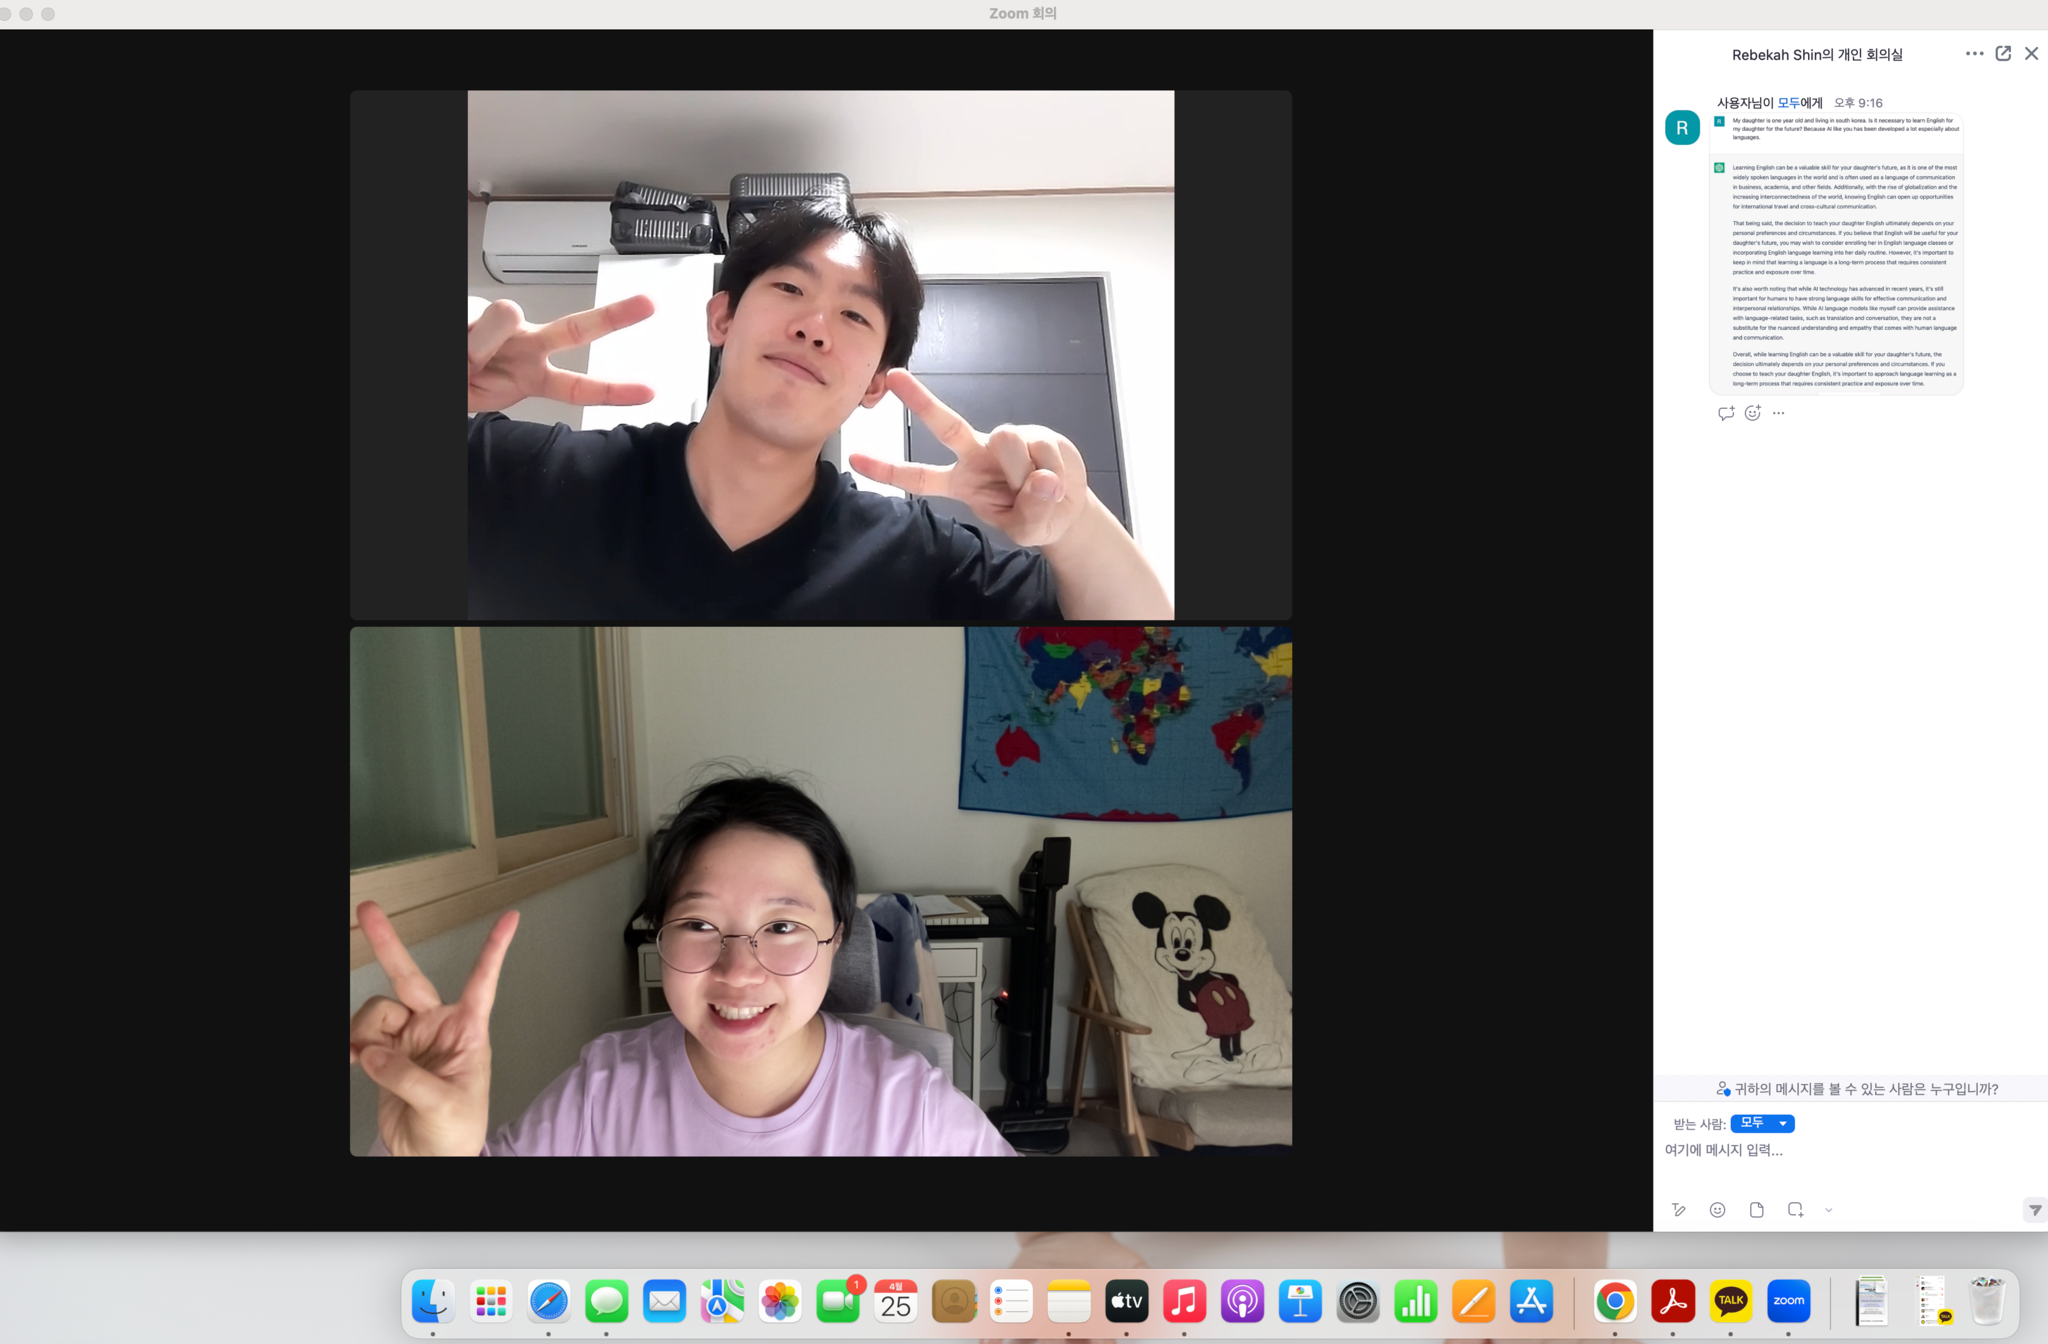Open Finder from the Dock

433,1301
